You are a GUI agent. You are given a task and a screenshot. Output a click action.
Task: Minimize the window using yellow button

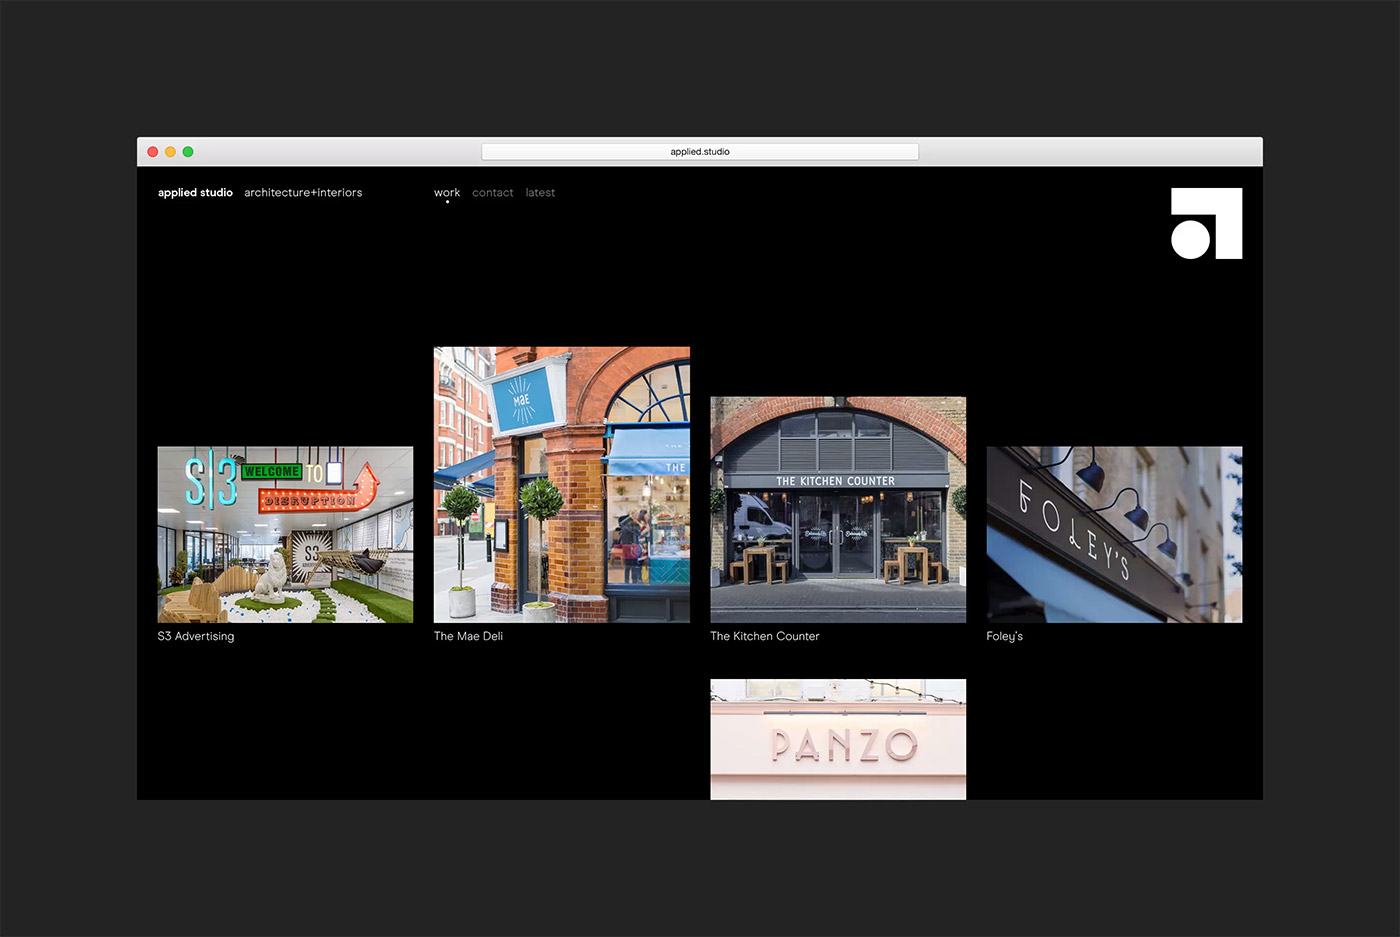[x=170, y=152]
